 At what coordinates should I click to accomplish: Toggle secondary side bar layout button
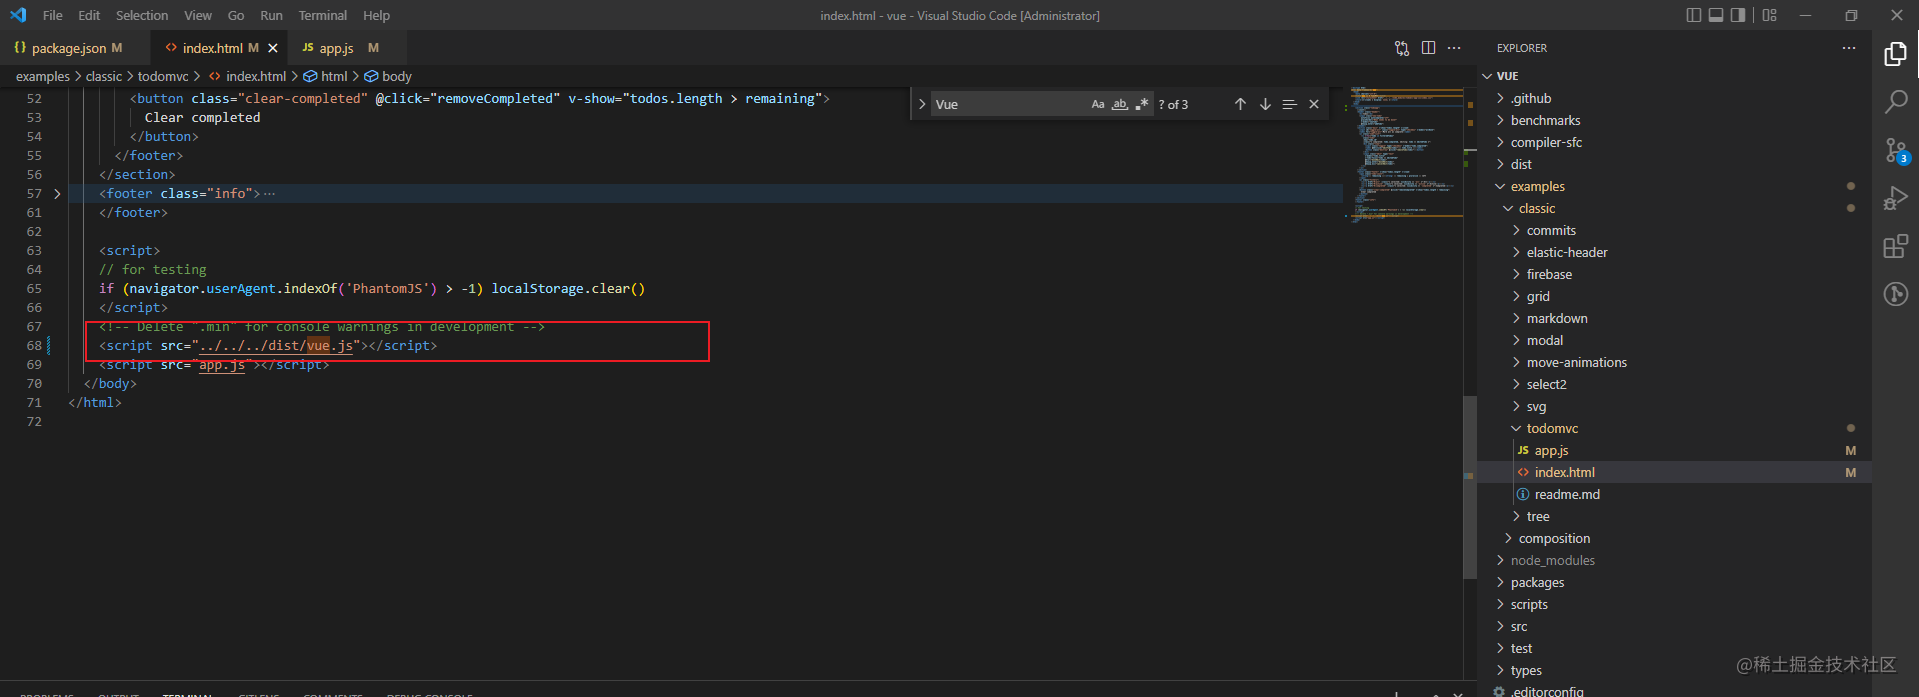1738,15
